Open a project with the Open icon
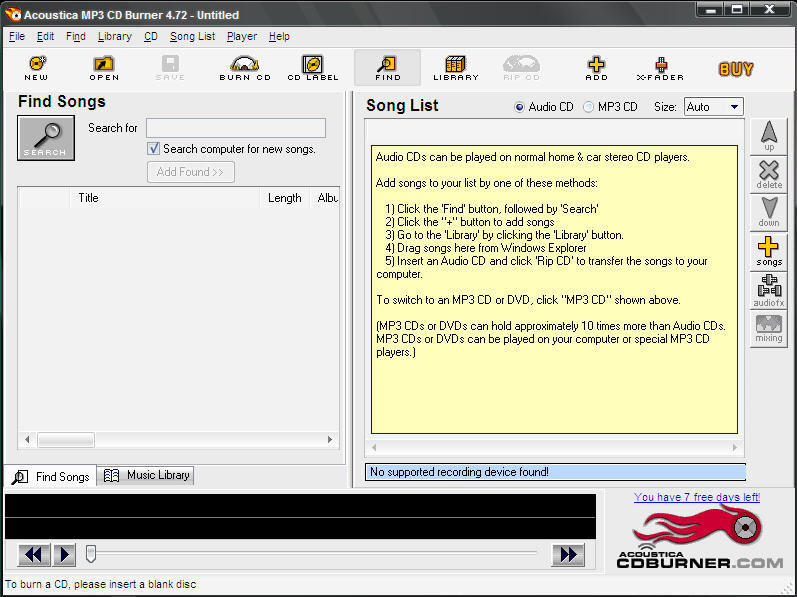This screenshot has height=597, width=797. [104, 68]
